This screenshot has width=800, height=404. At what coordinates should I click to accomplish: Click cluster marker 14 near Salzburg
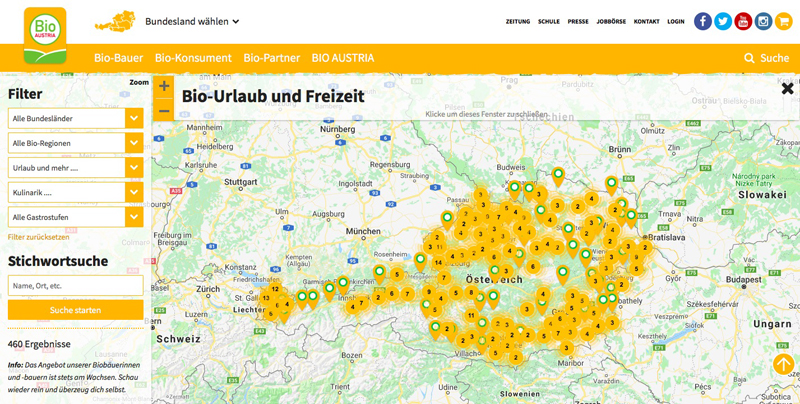click(x=438, y=263)
